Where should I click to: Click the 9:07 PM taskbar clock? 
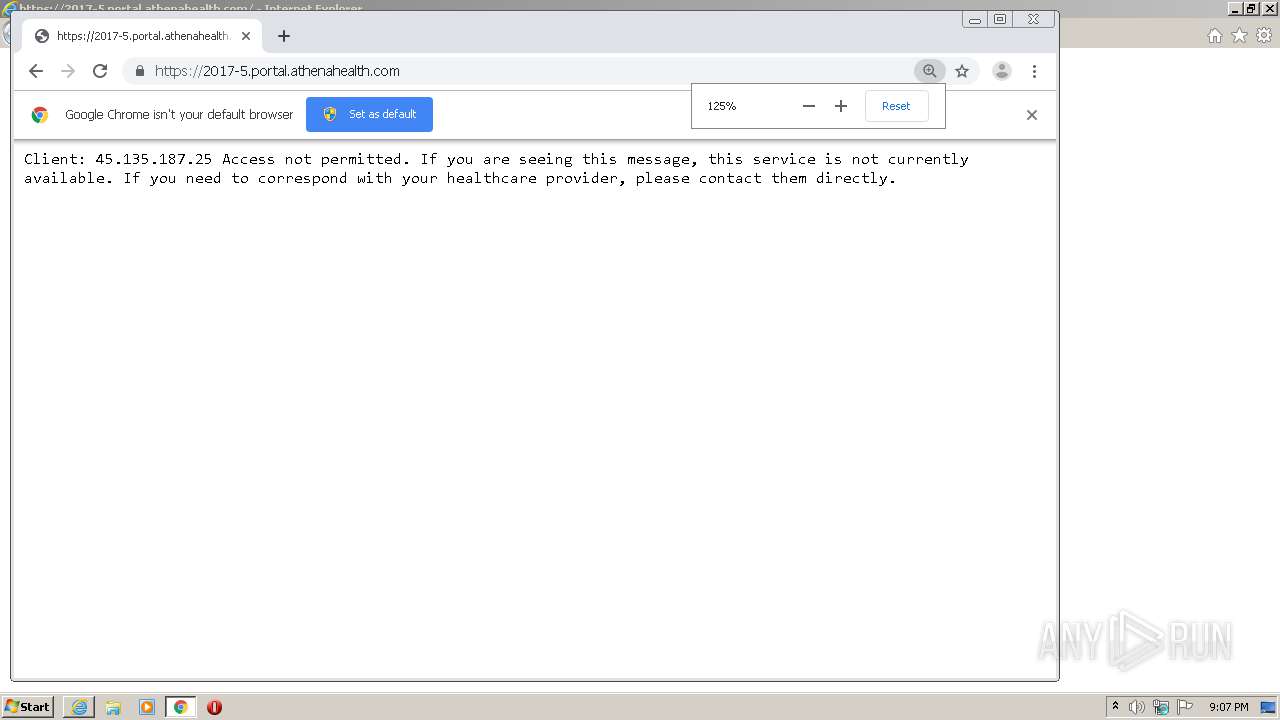tap(1229, 707)
